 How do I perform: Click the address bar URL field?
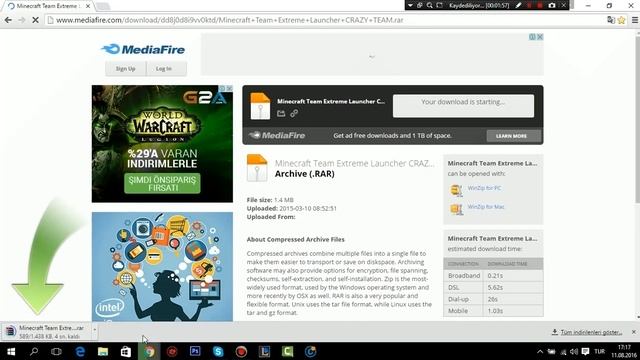pyautogui.click(x=322, y=20)
